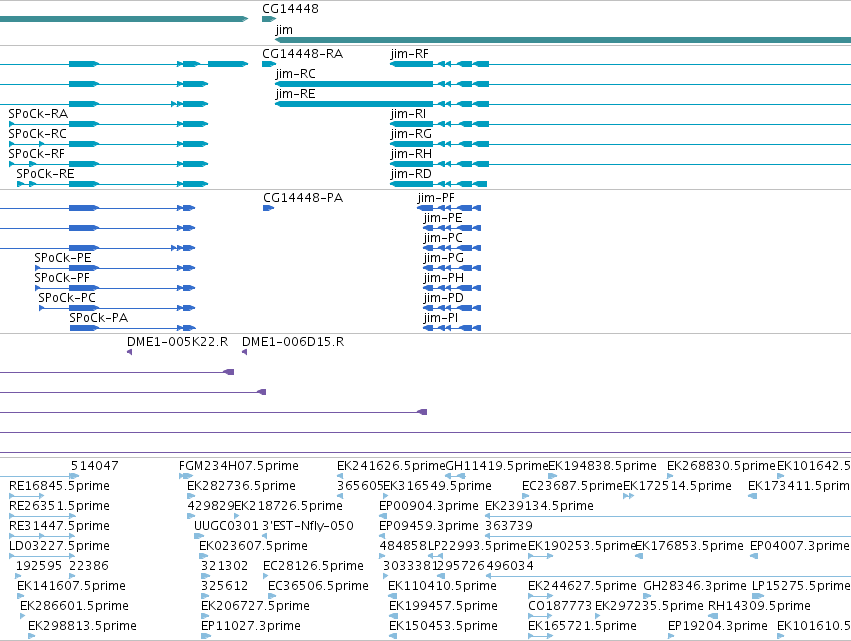
Task: Select the SPoCk-PE protein label
Action: click(63, 258)
